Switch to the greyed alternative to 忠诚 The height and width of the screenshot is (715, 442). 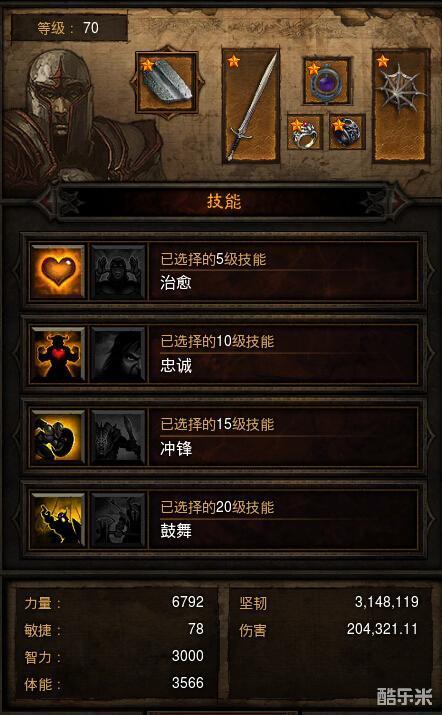119,354
